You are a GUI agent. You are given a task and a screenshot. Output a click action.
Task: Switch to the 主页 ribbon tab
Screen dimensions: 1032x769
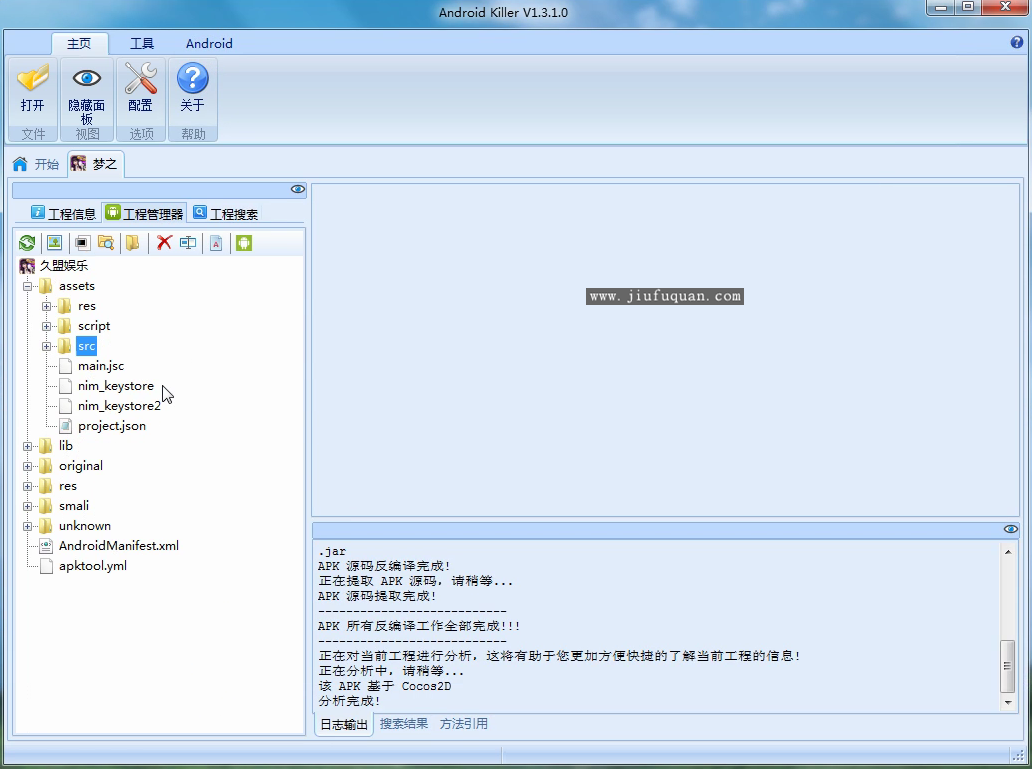[x=79, y=43]
